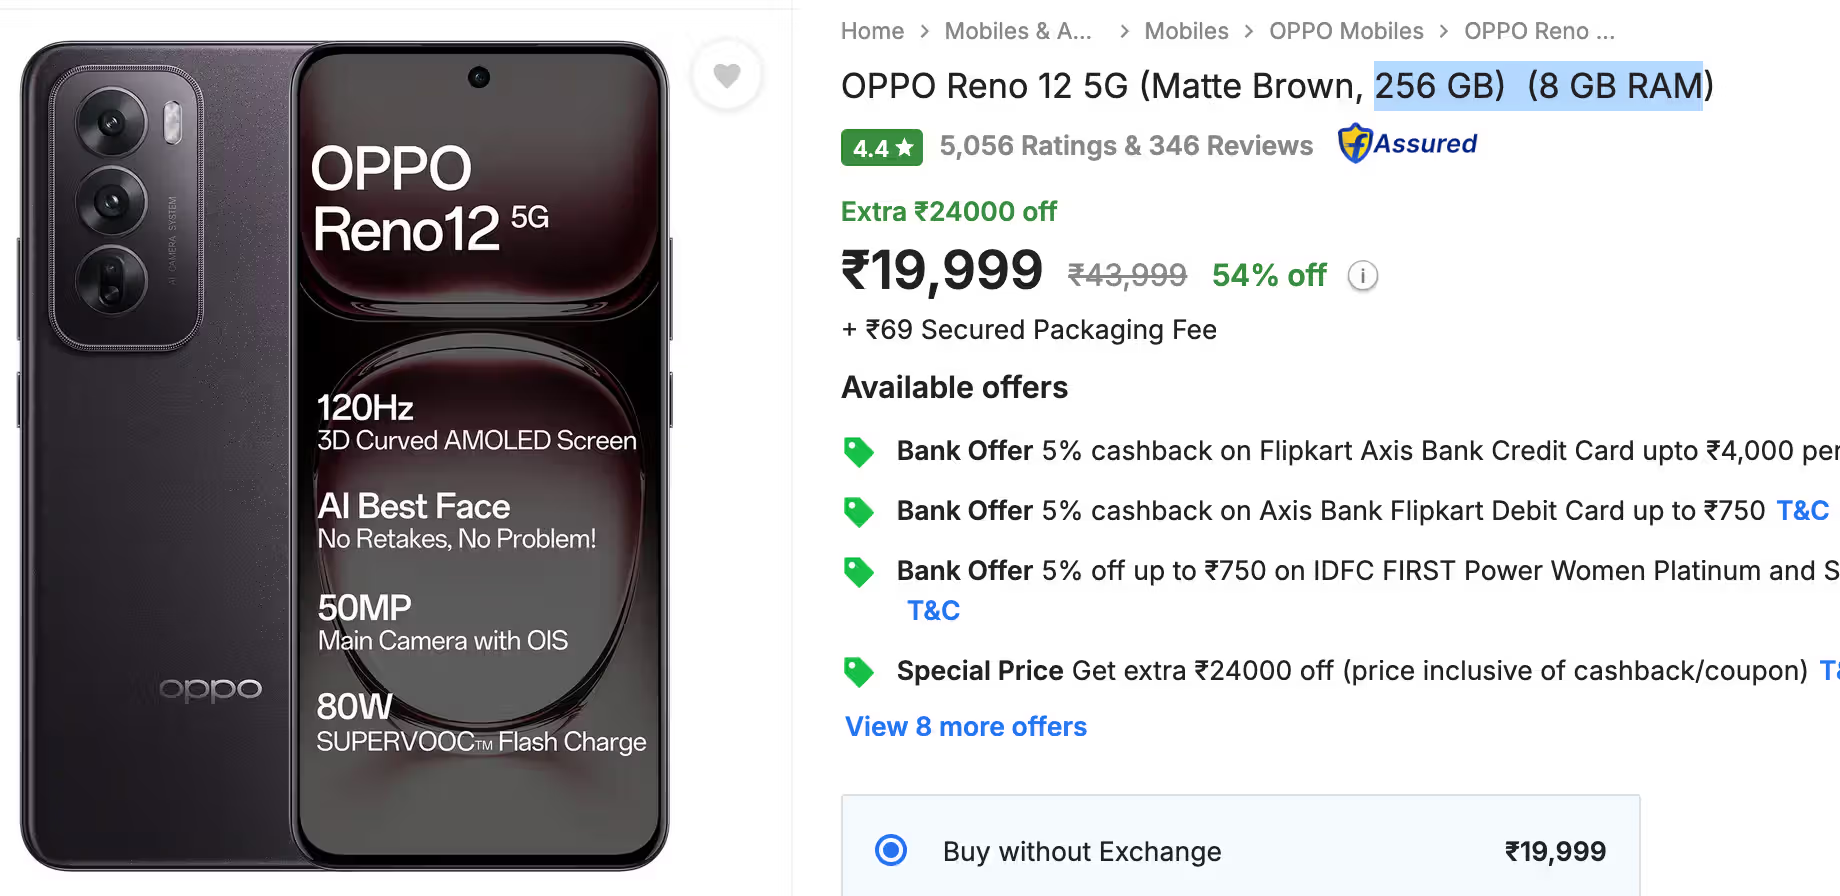The height and width of the screenshot is (896, 1840).
Task: Click green tag icon for IDFC FIRST offer
Action: coord(858,572)
